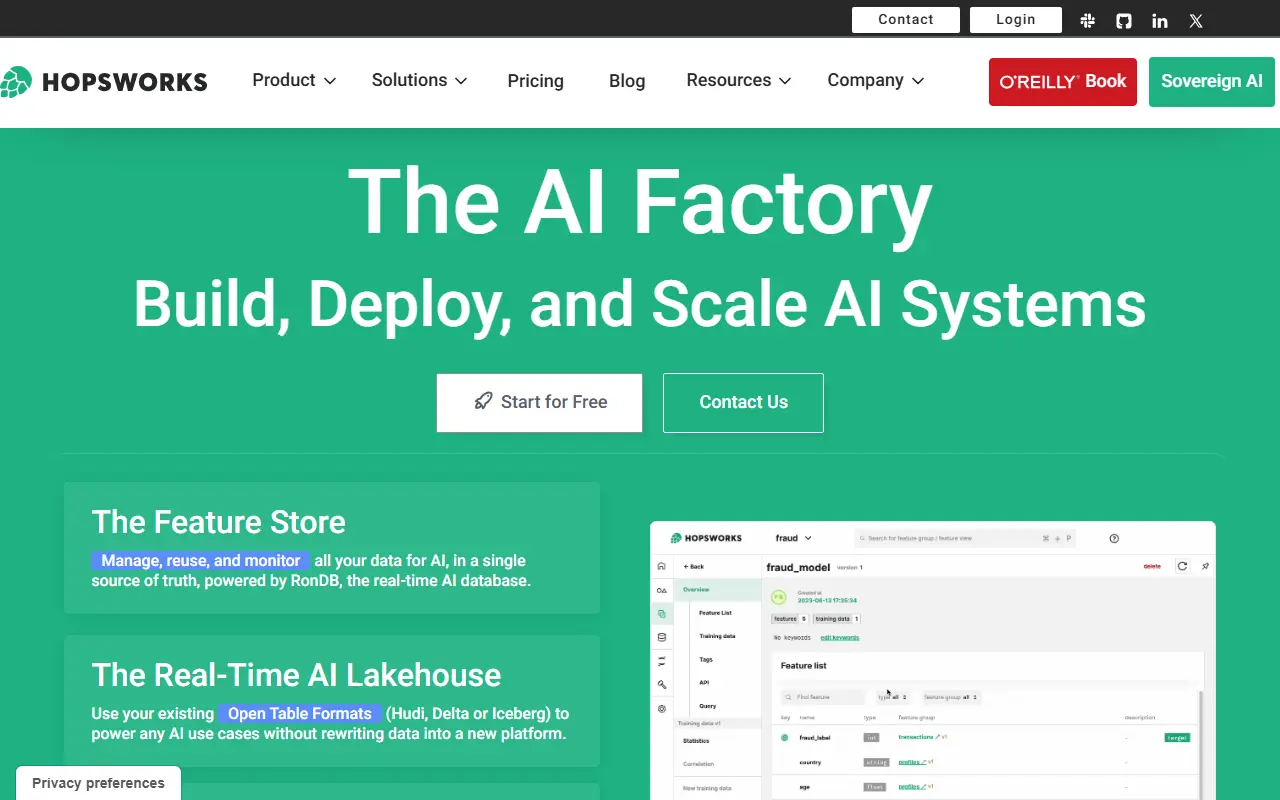The image size is (1280, 800).
Task: Open the LinkedIn icon link
Action: (1160, 20)
